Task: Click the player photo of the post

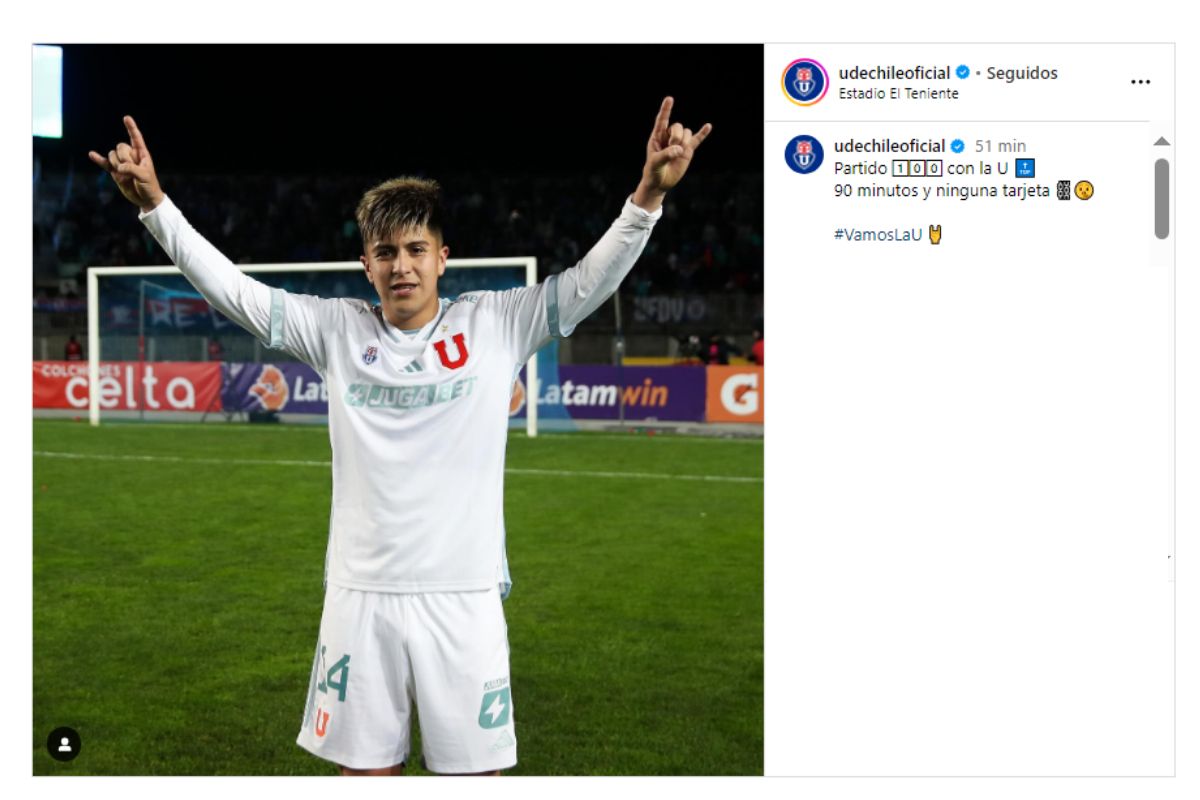Action: click(x=398, y=410)
